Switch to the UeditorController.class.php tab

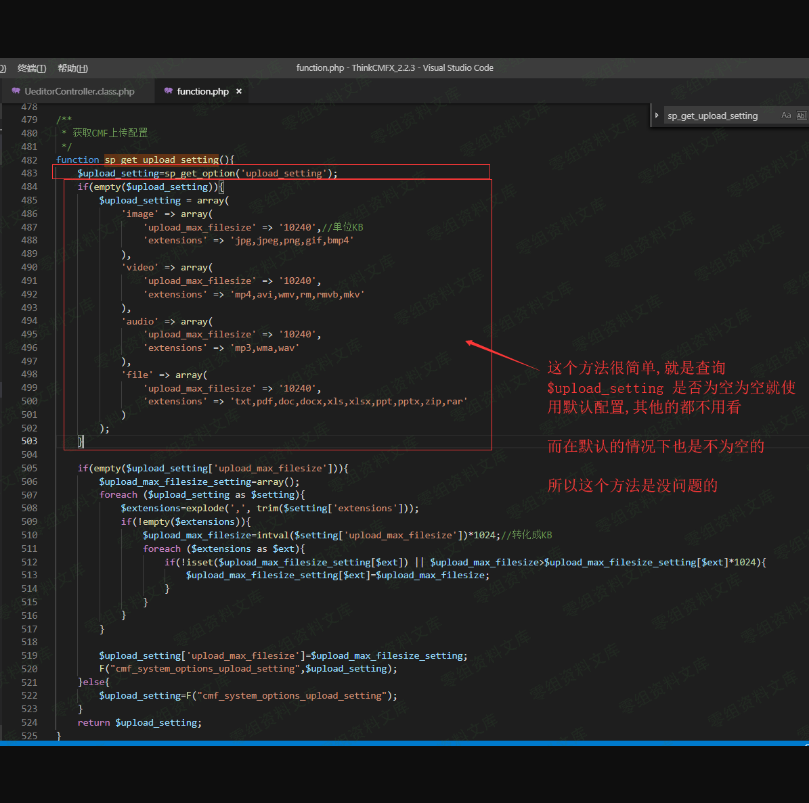[x=78, y=92]
